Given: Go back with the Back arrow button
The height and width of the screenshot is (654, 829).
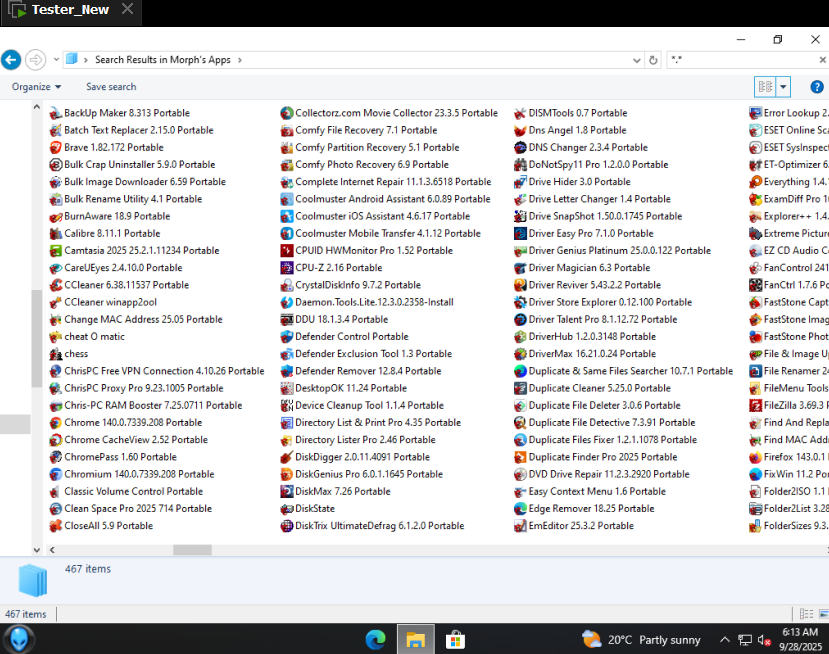Looking at the screenshot, I should (x=11, y=60).
